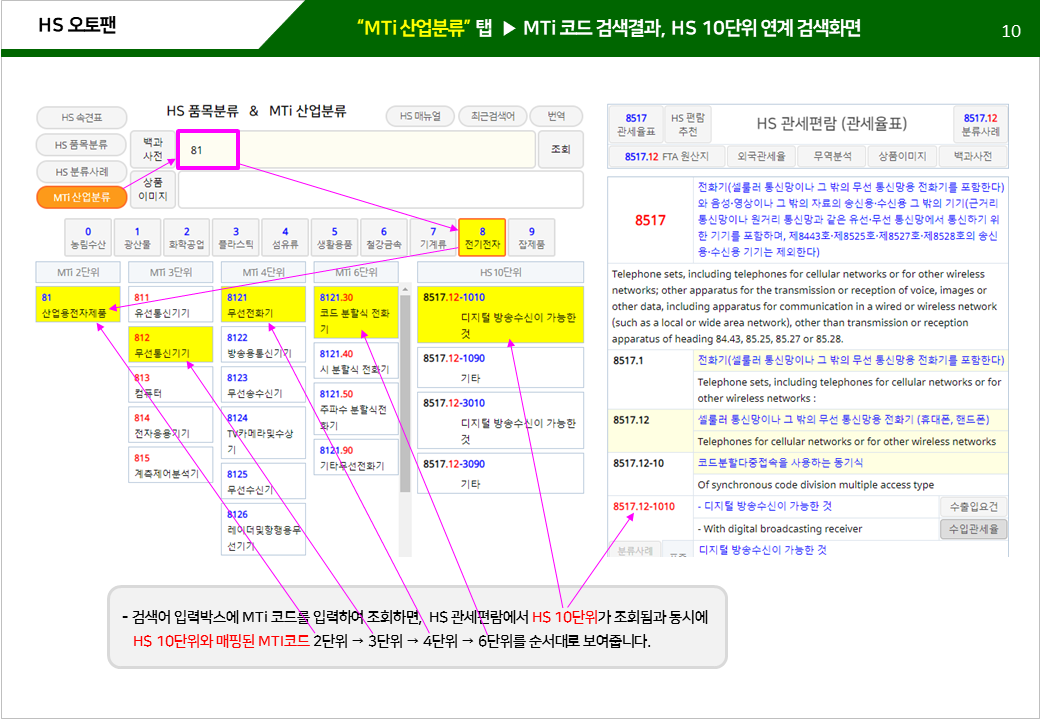Screen dimensions: 1040x720
Task: Open the 백과사전 tab in 관세편람 panel
Action: pyautogui.click(x=972, y=156)
